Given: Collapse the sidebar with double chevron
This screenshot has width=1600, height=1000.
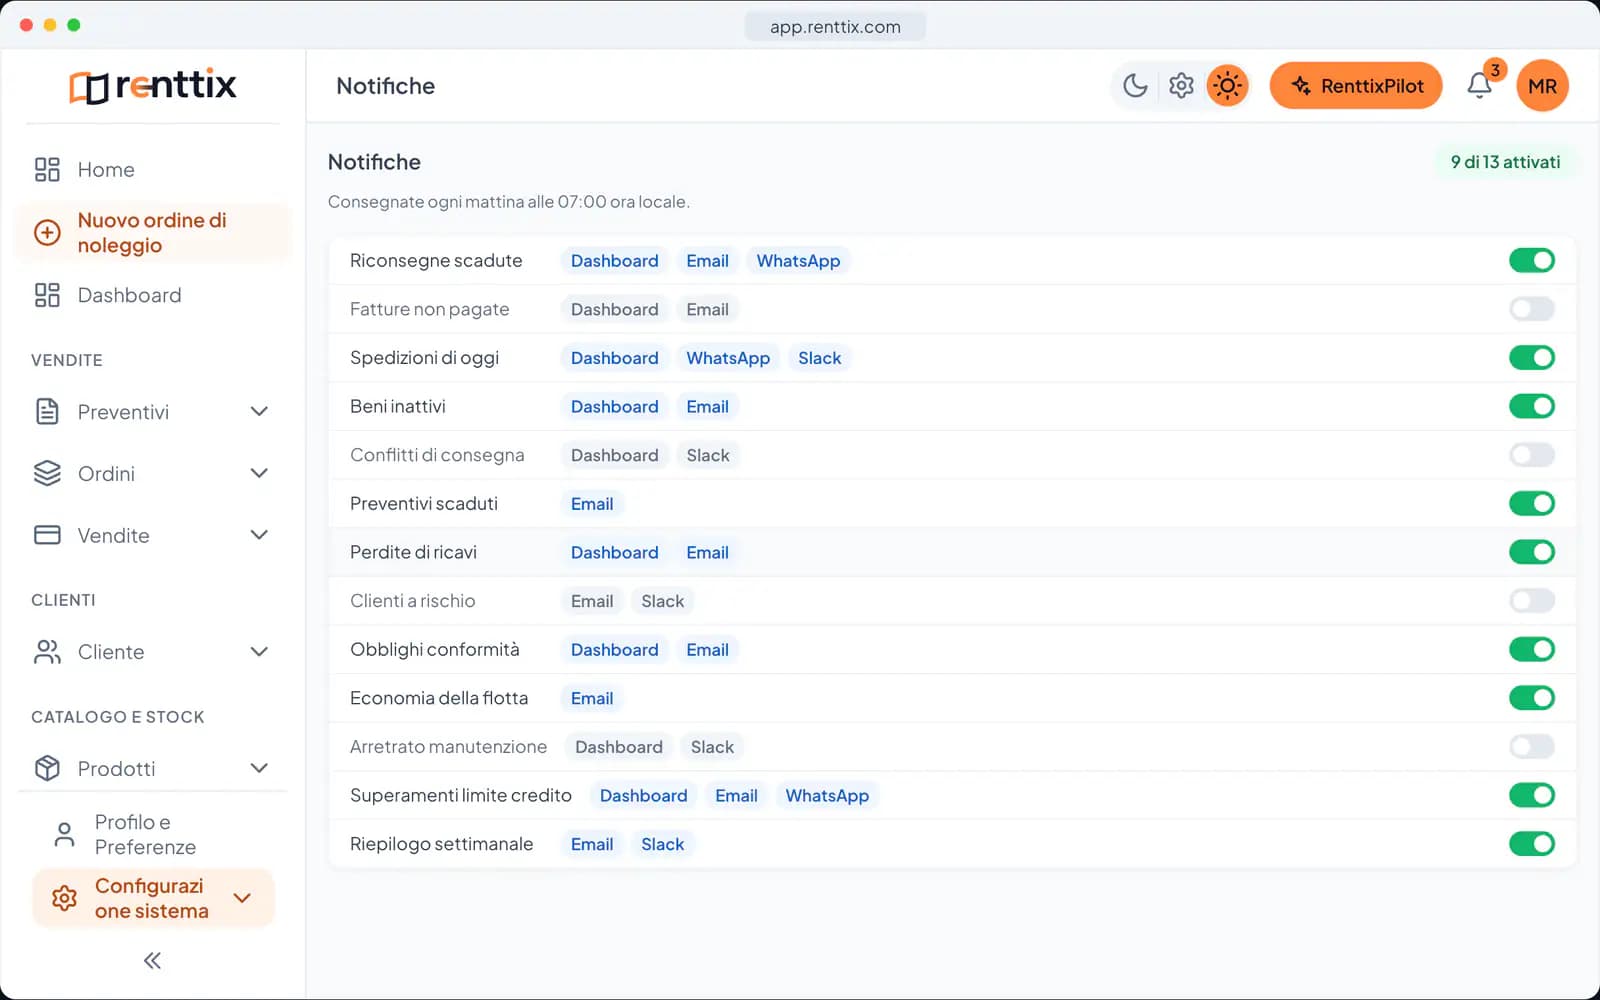Looking at the screenshot, I should (x=152, y=961).
